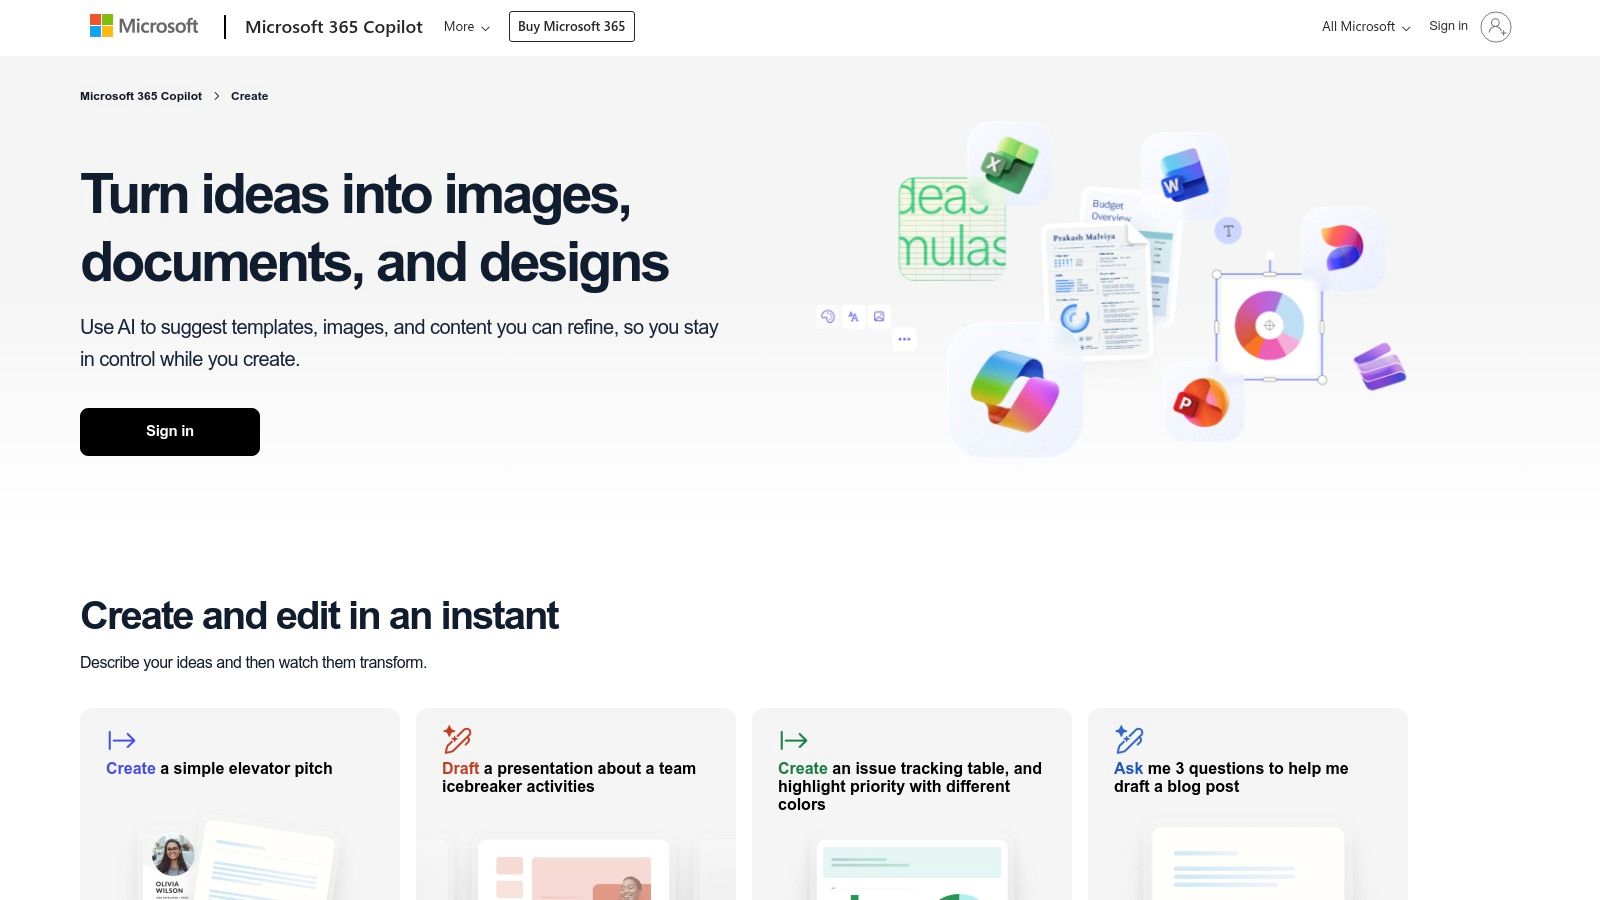Open the Create a simple elevator pitch card
This screenshot has height=900, width=1600.
coord(240,804)
